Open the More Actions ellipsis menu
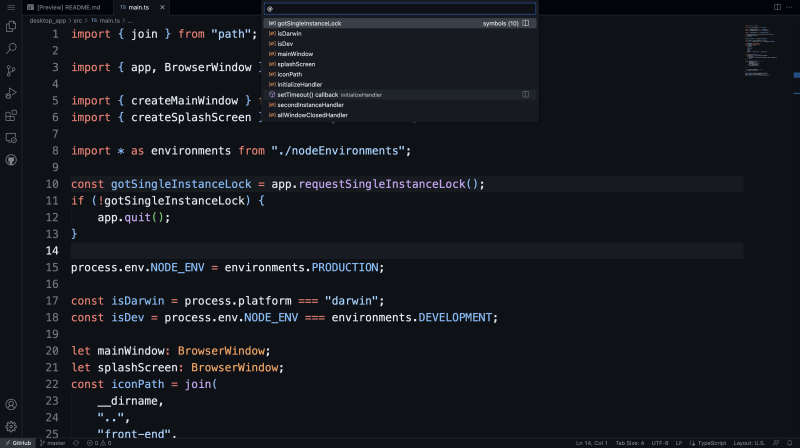 pos(791,7)
